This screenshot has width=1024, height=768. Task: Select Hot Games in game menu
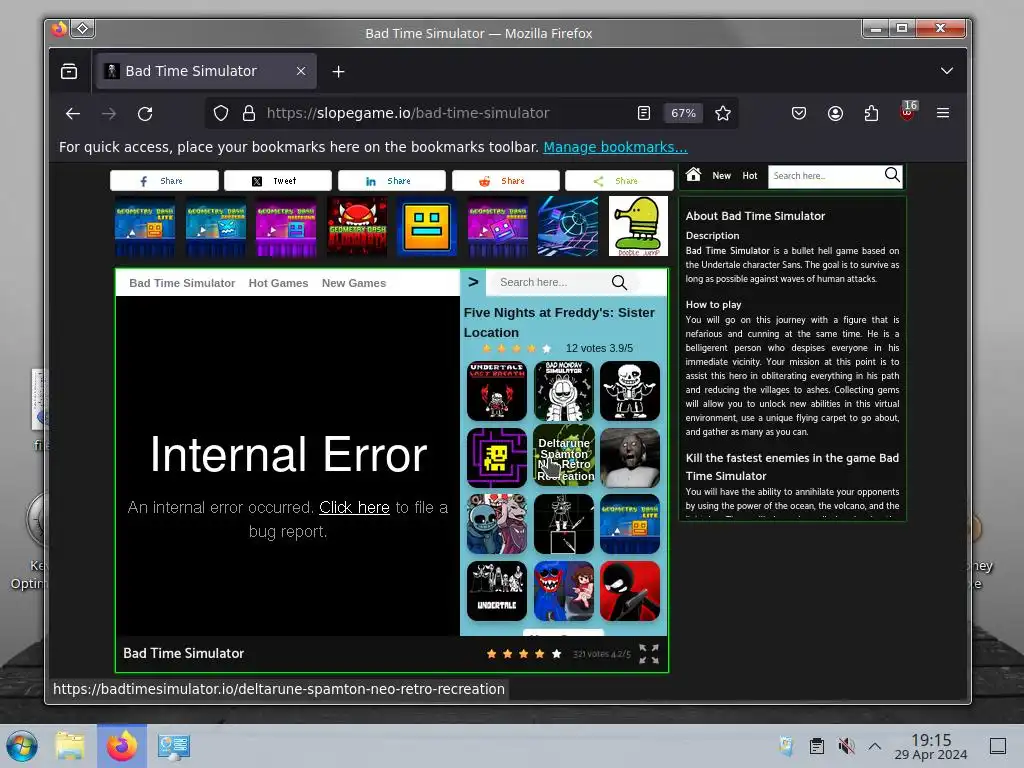(x=278, y=283)
